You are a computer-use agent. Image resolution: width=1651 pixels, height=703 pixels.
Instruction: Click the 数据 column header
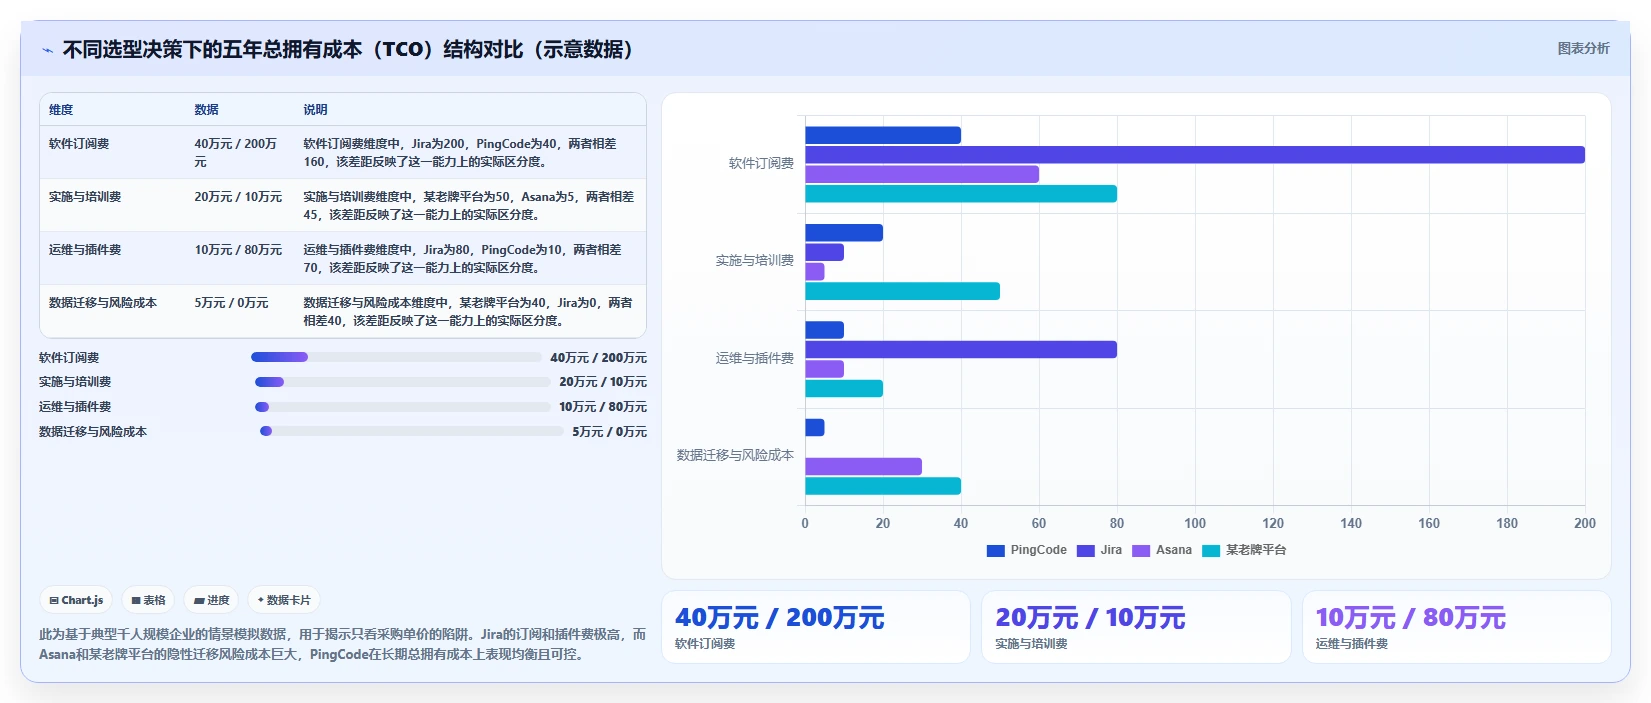pos(206,110)
